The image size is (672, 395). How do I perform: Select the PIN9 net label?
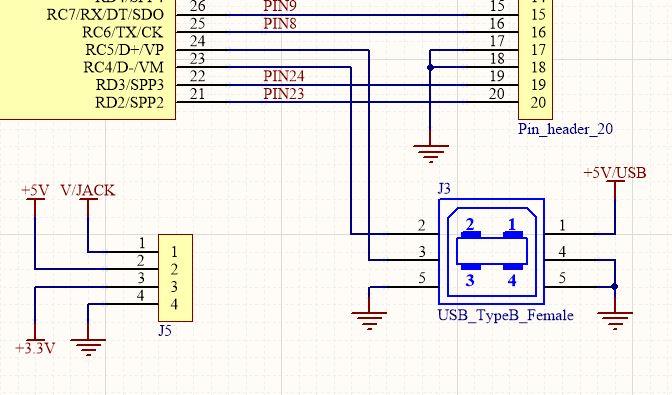click(280, 6)
